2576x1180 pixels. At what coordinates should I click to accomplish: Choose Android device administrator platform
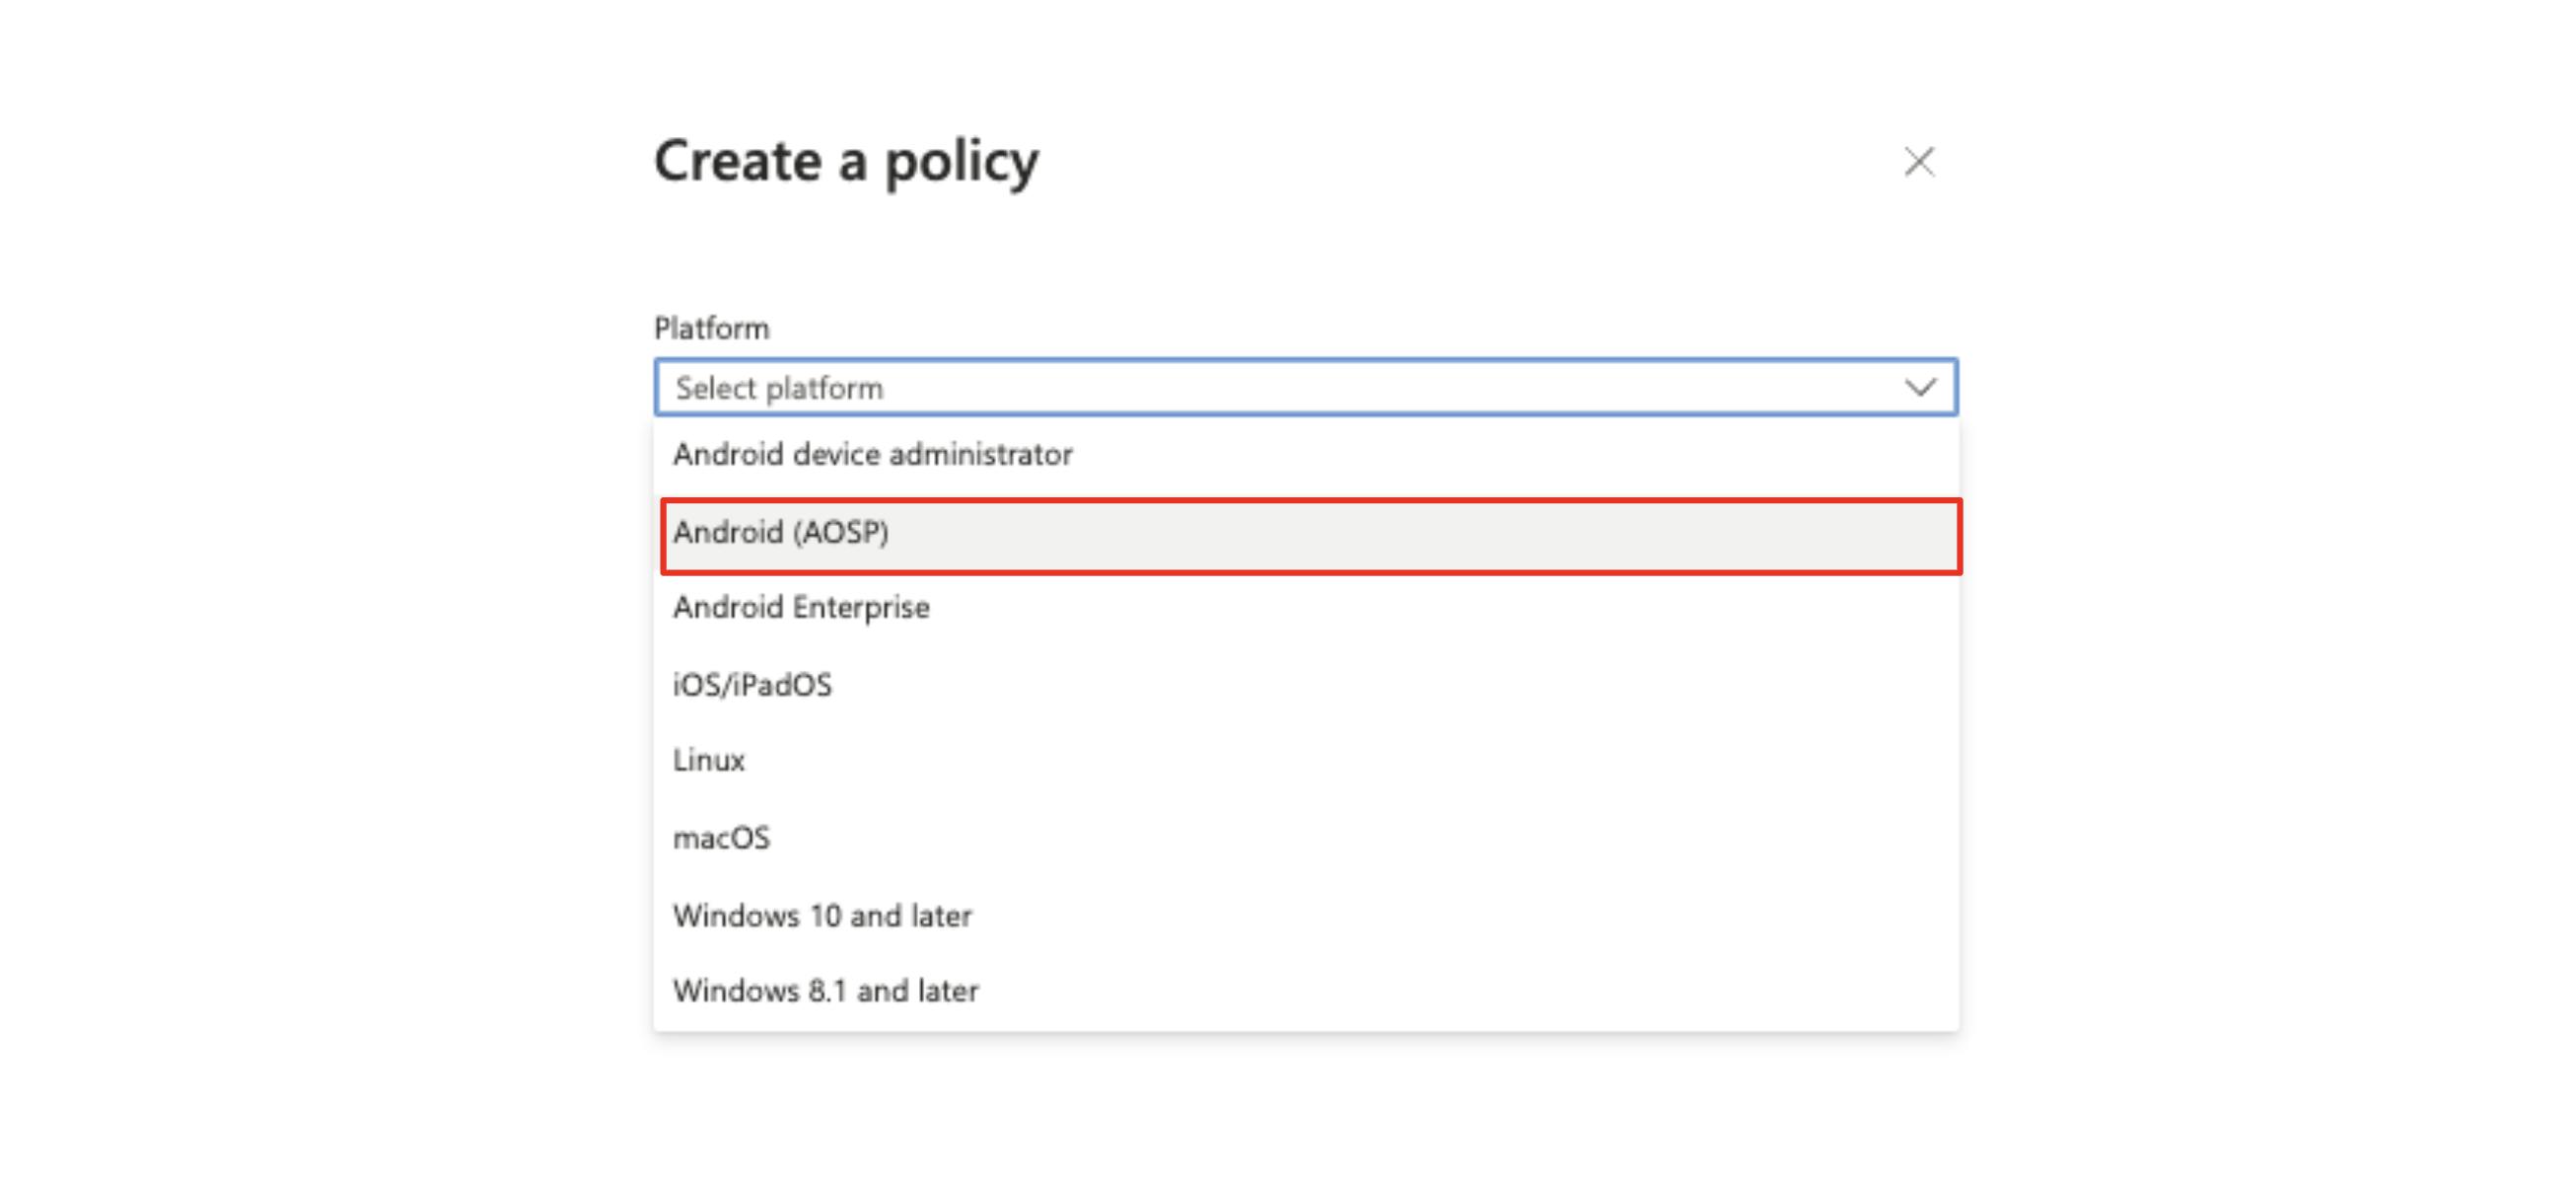tap(872, 455)
